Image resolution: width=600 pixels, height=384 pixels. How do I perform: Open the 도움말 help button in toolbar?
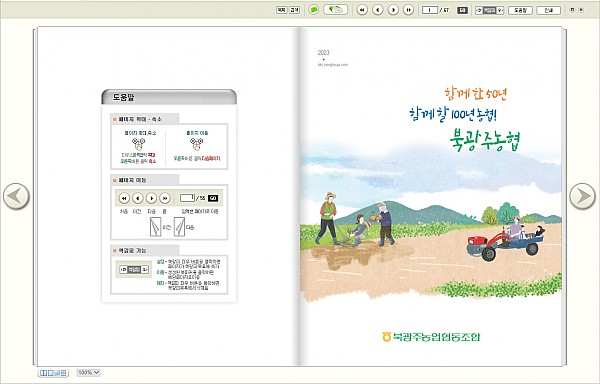tap(520, 10)
